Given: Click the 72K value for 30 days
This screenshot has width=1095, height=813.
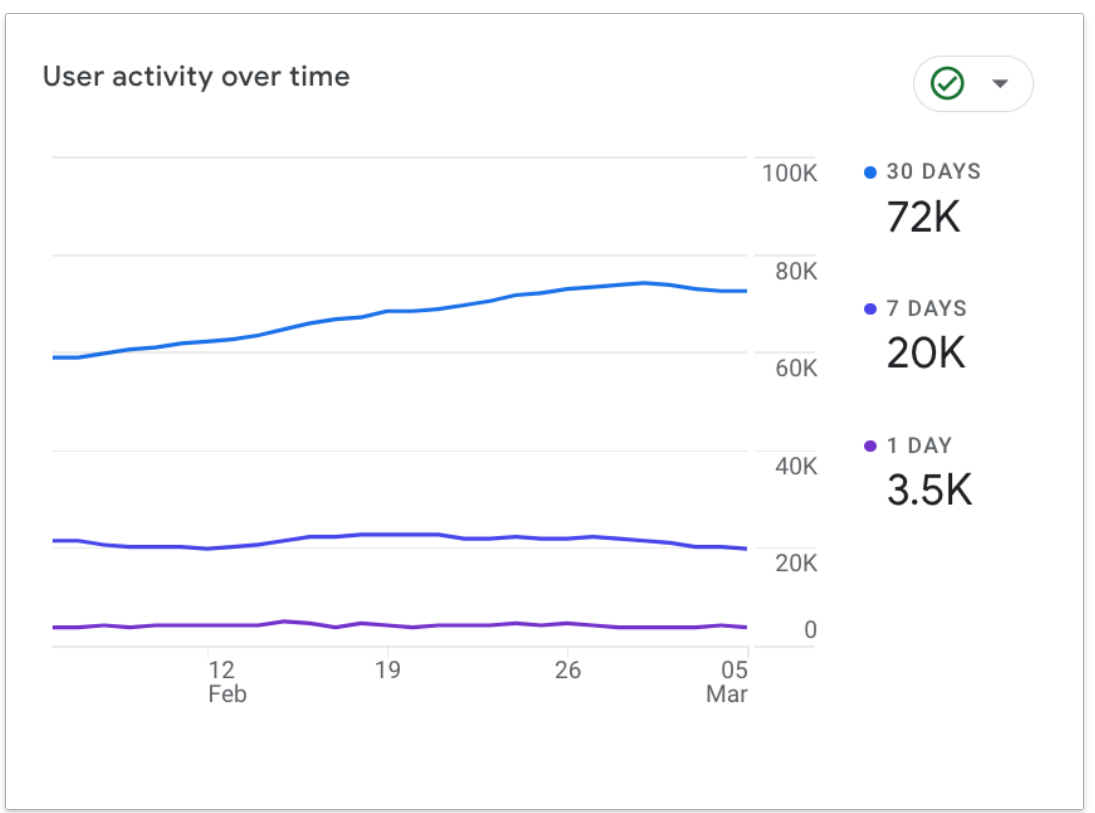Looking at the screenshot, I should click(923, 217).
